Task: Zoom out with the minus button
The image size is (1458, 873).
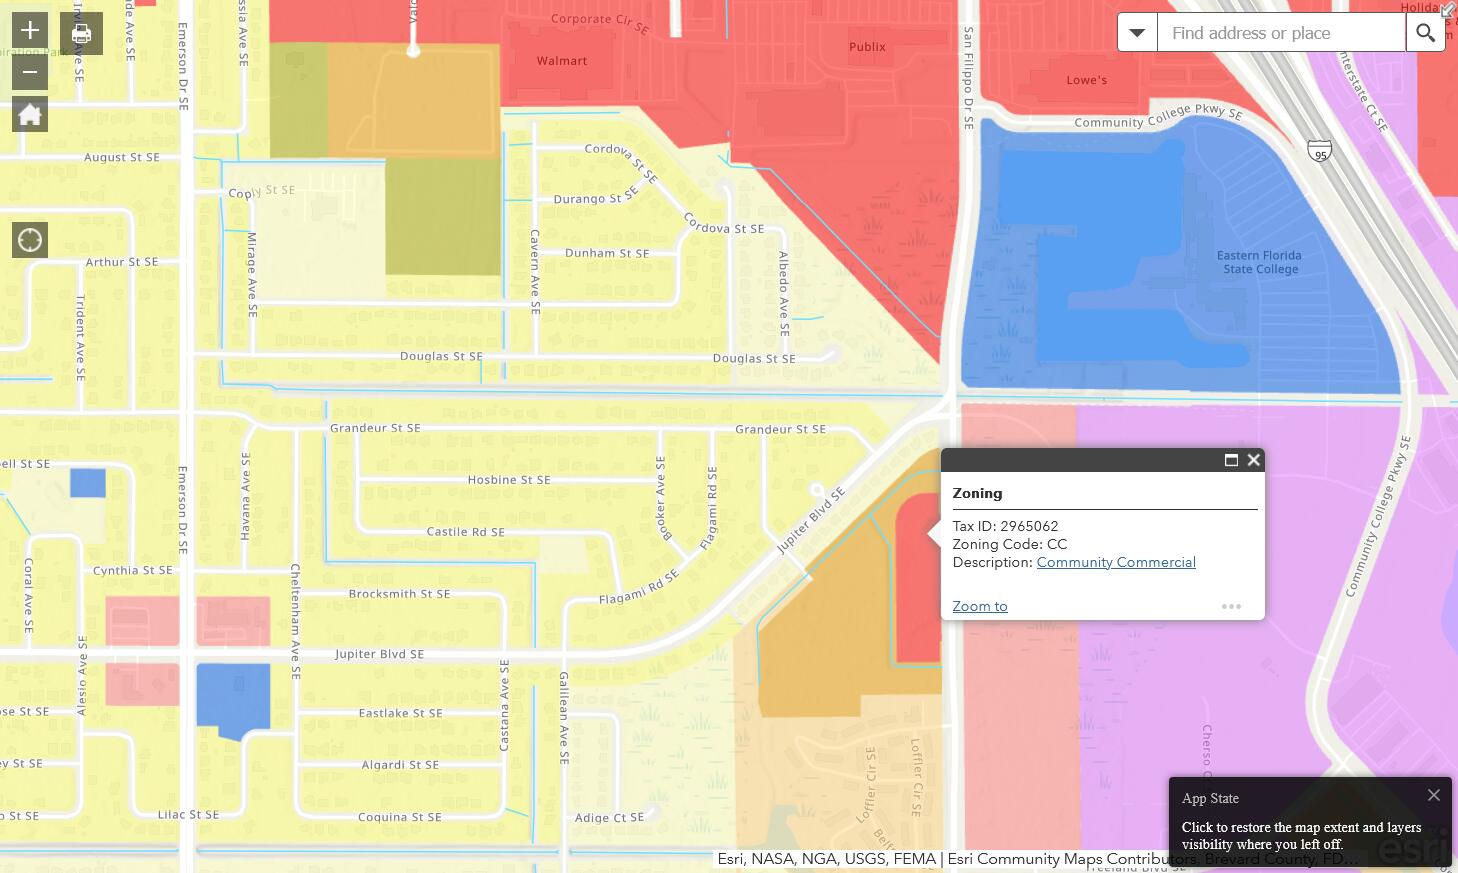Action: [30, 72]
